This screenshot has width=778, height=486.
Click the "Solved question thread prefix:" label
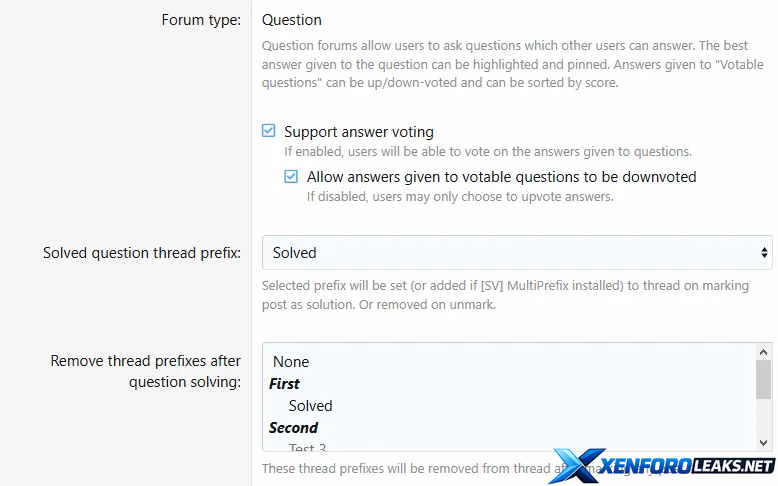142,253
